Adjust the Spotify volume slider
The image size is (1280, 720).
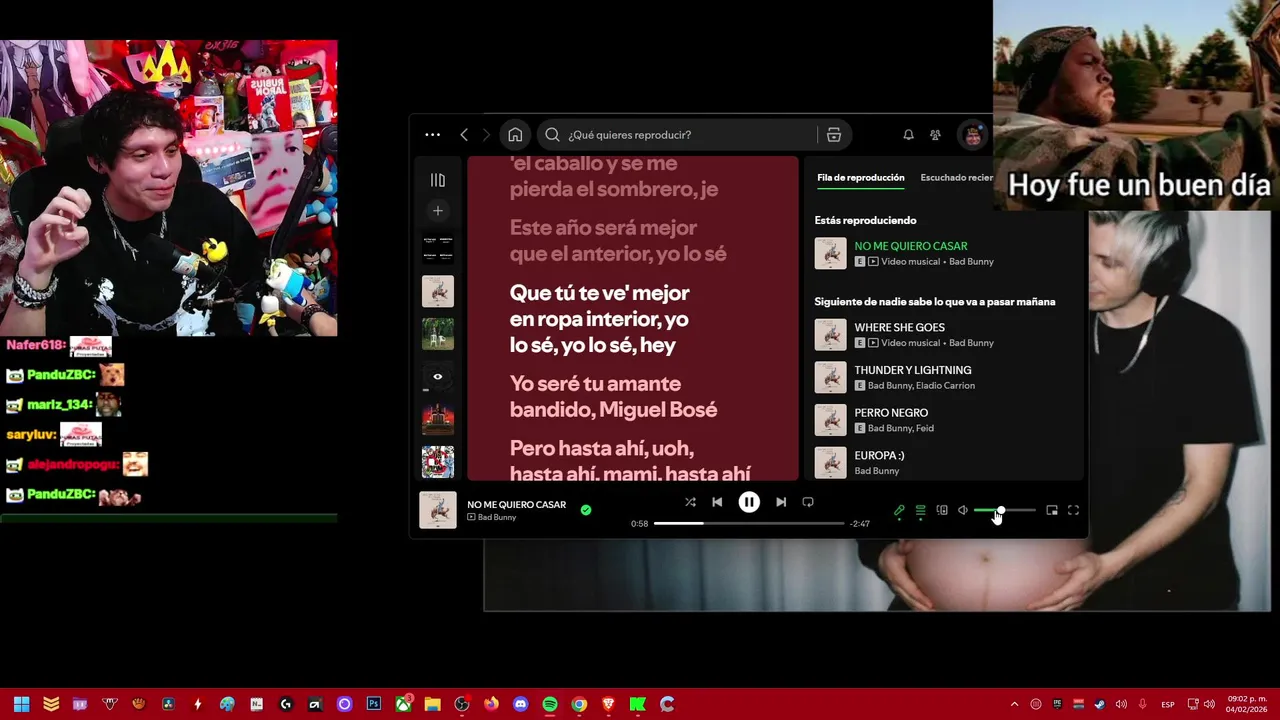pyautogui.click(x=1005, y=510)
